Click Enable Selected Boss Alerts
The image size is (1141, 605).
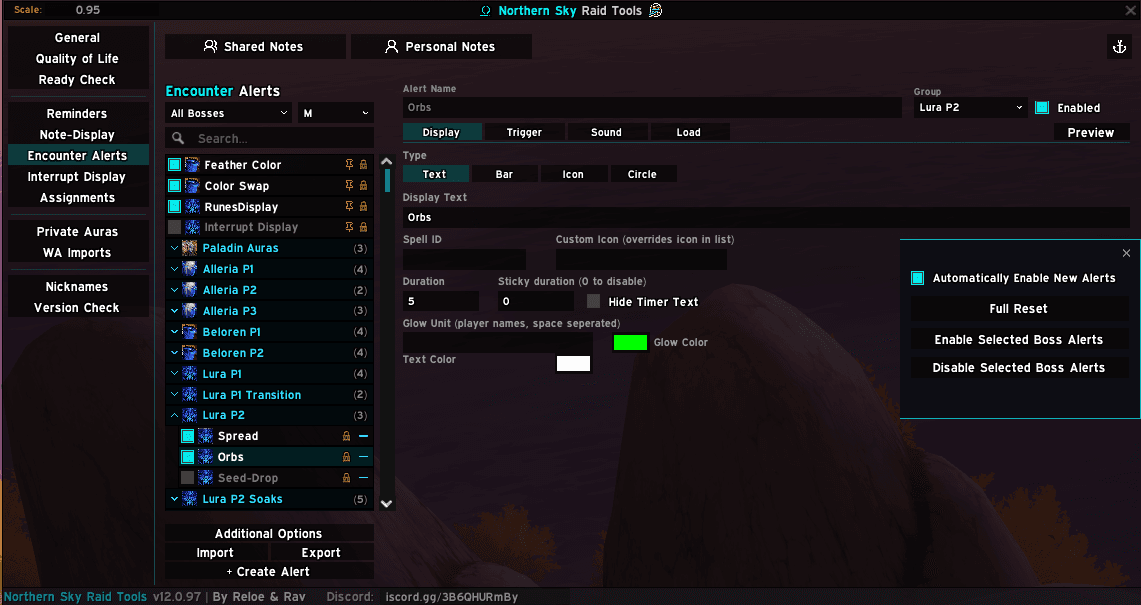(1019, 340)
